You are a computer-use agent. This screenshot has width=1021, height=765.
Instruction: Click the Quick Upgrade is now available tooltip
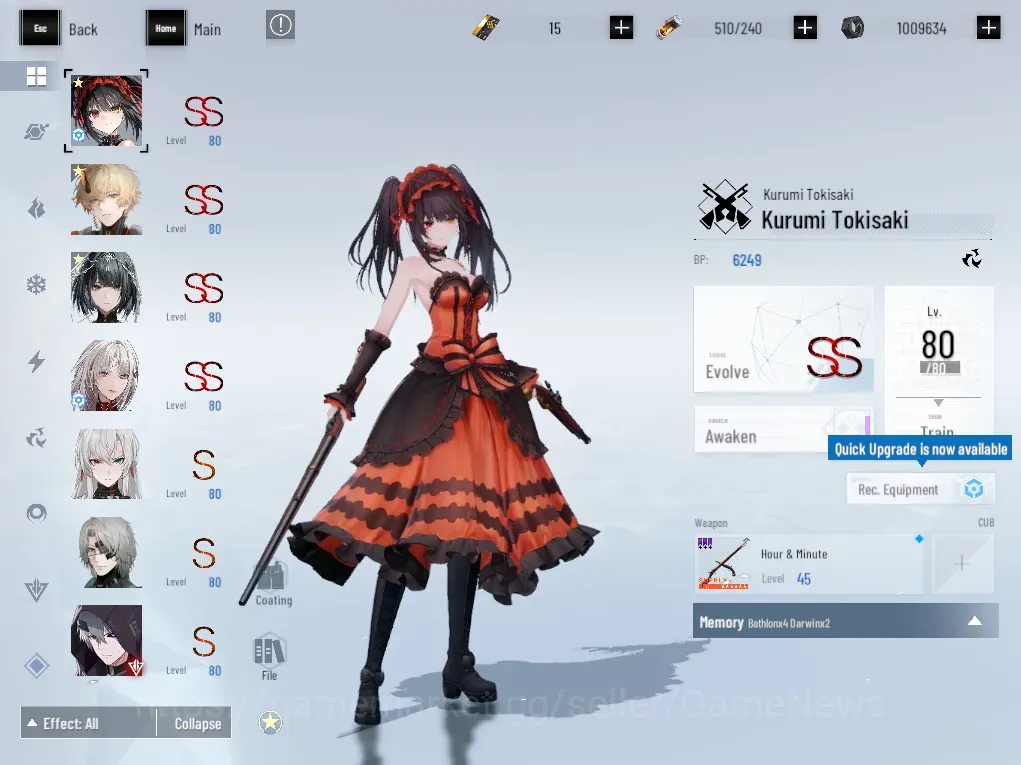[919, 449]
